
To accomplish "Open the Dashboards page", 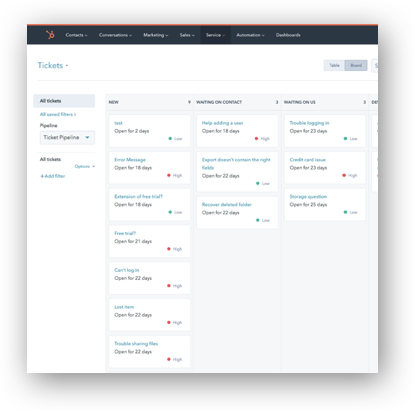I will 288,35.
